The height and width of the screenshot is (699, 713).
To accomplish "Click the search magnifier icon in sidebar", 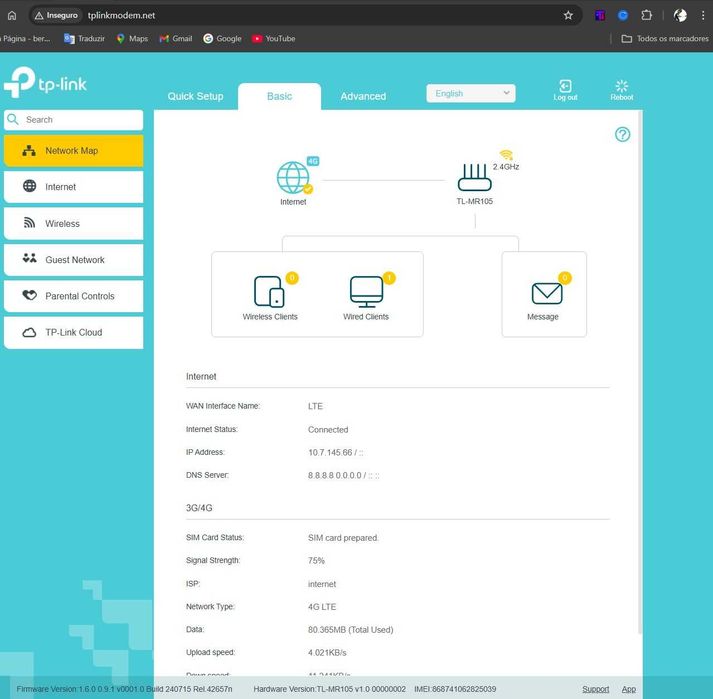I will point(13,119).
